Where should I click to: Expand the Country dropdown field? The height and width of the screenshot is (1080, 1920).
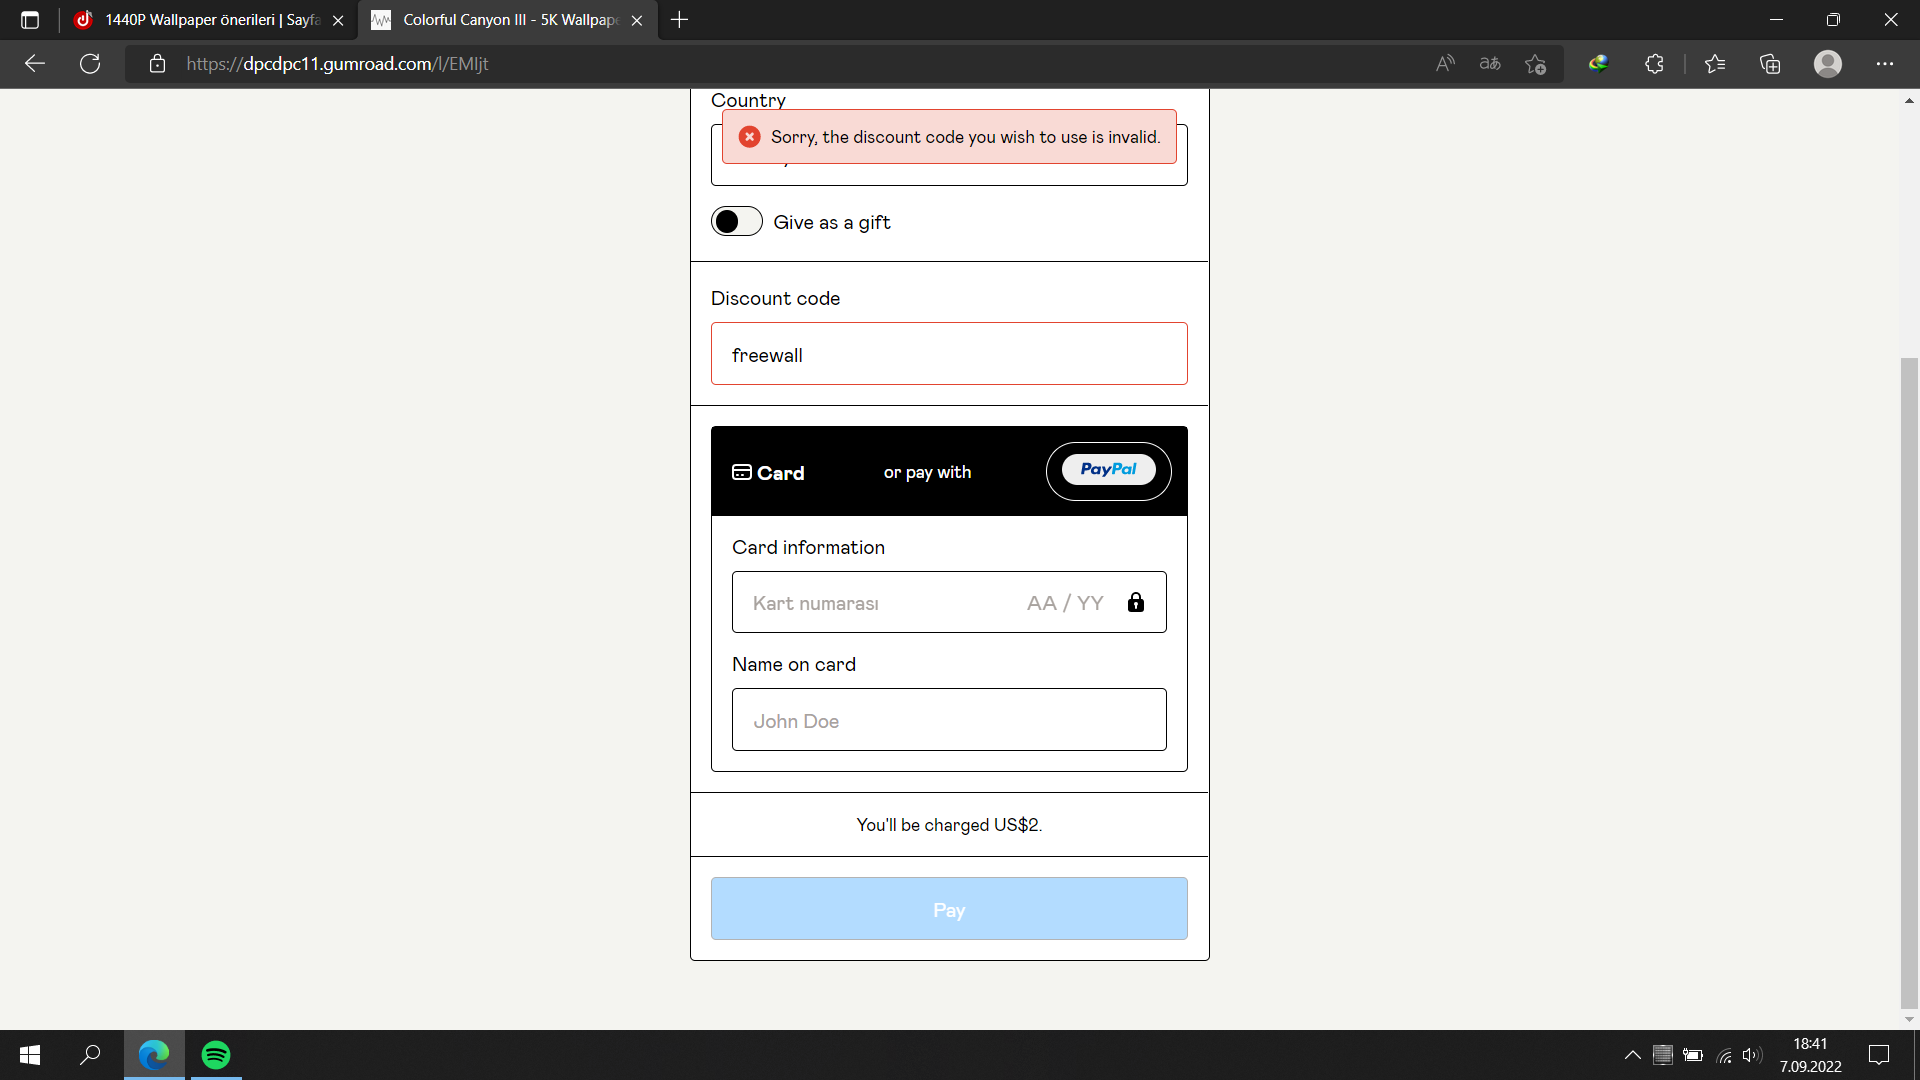click(x=948, y=176)
